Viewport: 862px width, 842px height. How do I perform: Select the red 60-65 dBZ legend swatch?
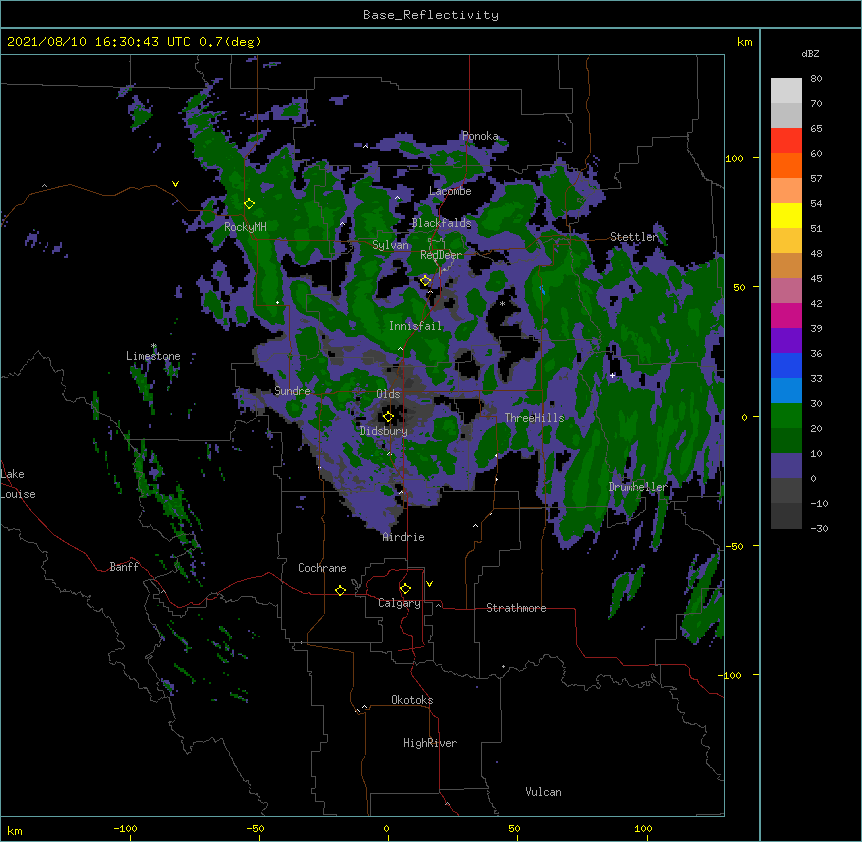(x=786, y=140)
